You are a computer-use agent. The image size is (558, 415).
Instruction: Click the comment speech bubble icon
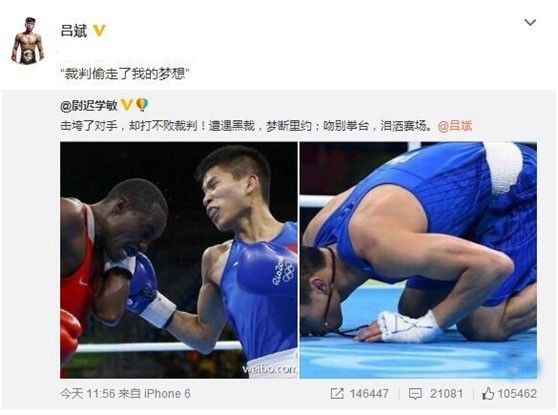[x=415, y=394]
